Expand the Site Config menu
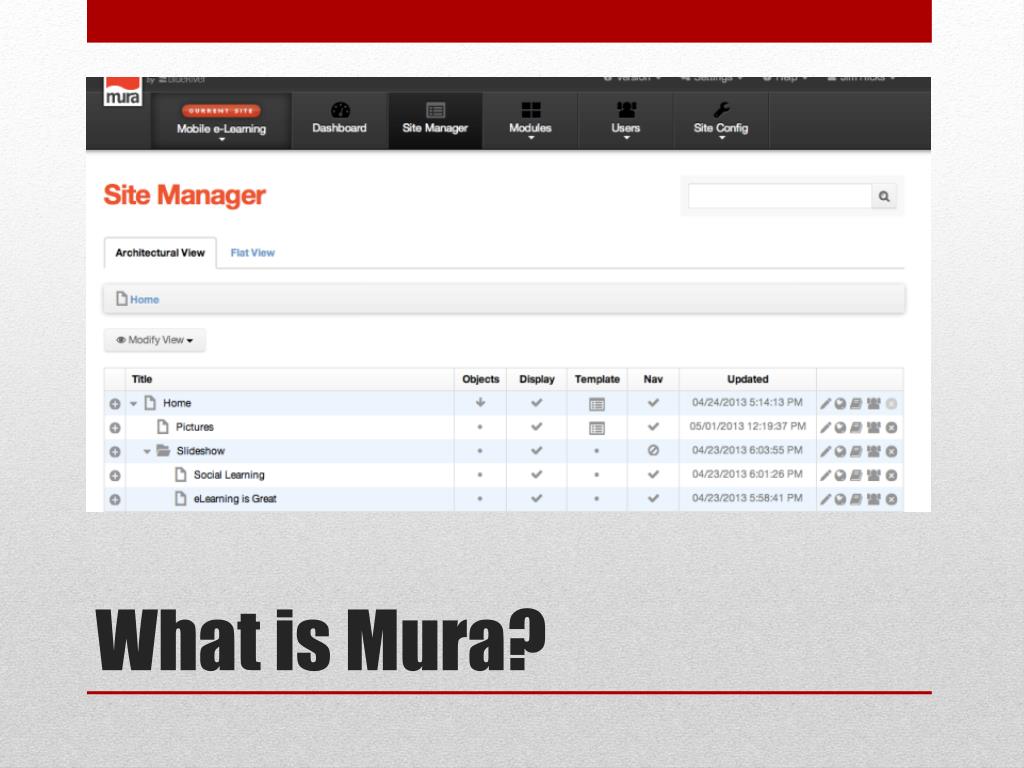 click(x=721, y=120)
